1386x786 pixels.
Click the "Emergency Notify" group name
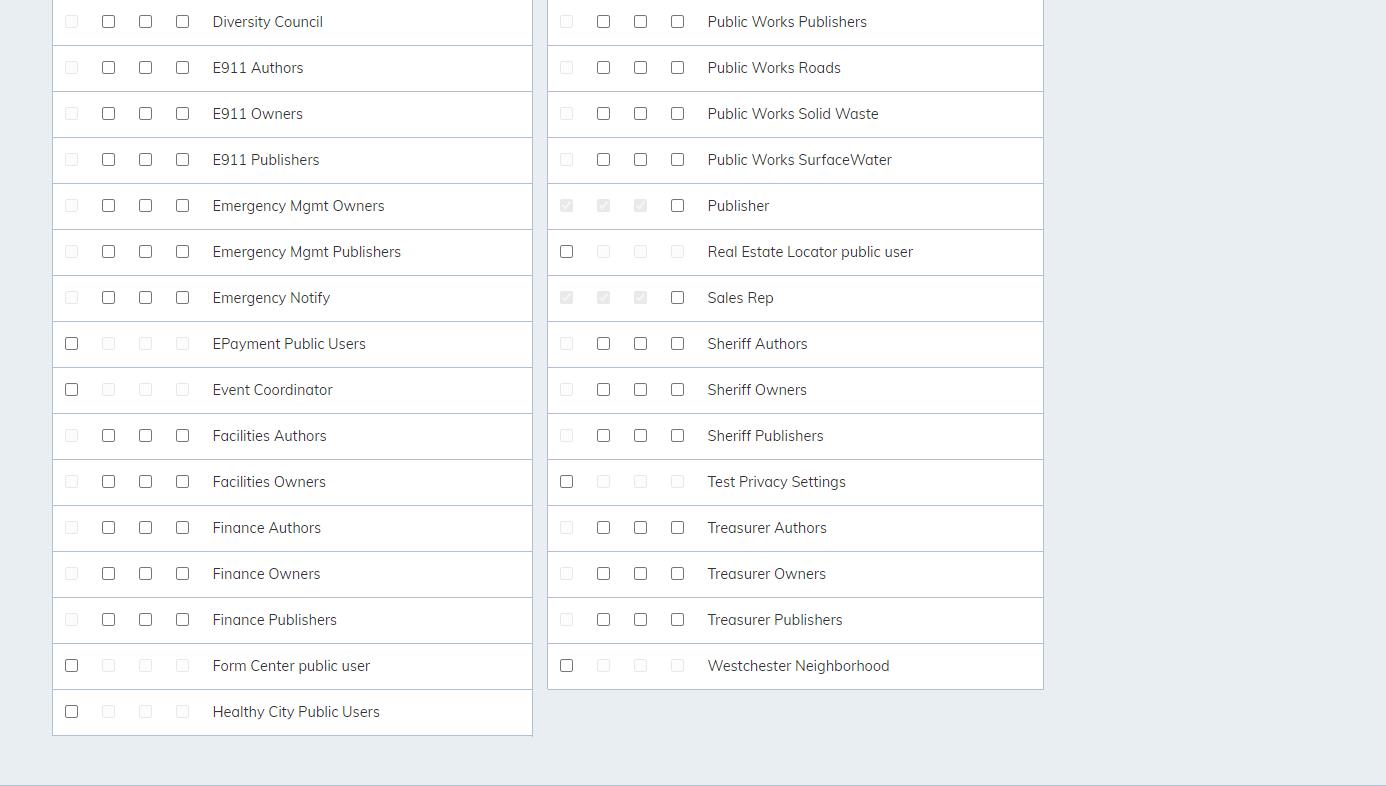pos(271,298)
